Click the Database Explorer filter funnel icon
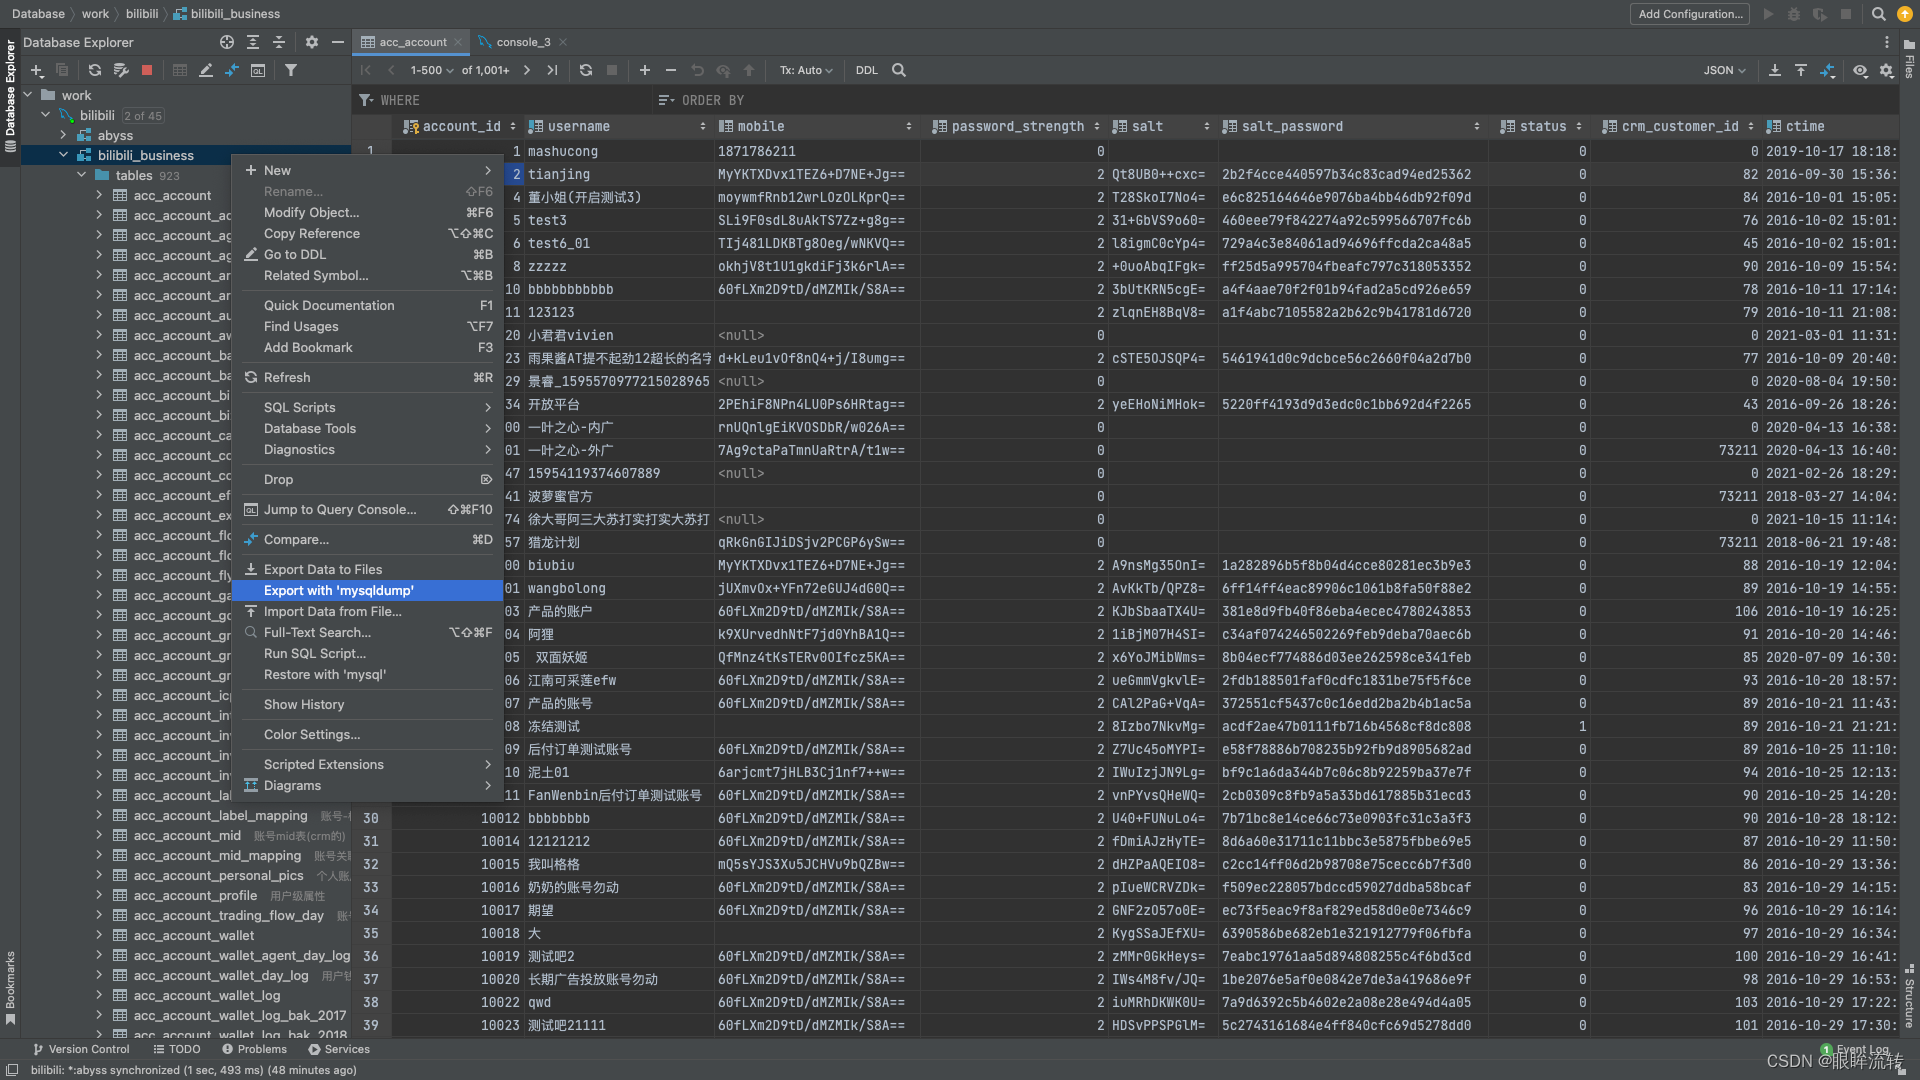The image size is (1920, 1080). (291, 71)
